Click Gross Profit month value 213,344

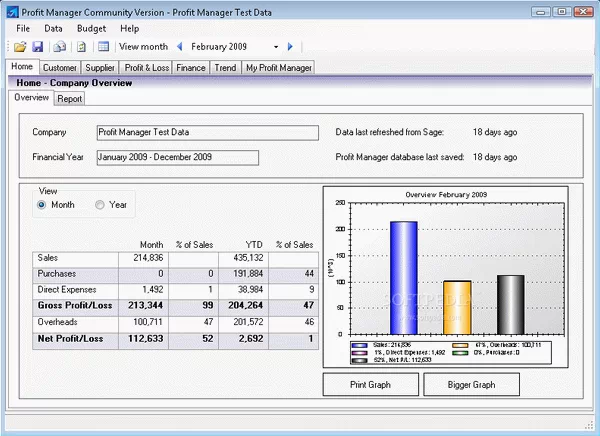[145, 305]
